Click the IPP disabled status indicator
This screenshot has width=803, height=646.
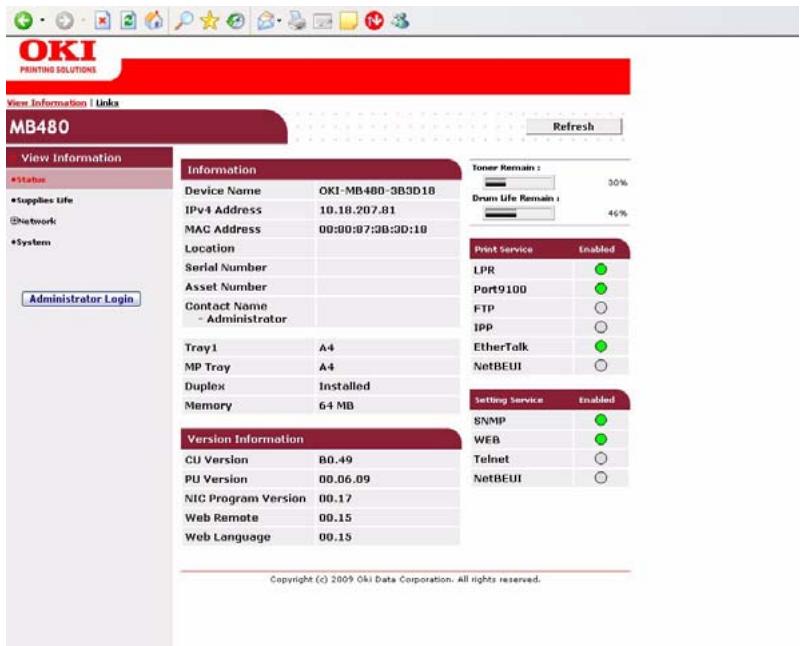coord(601,327)
